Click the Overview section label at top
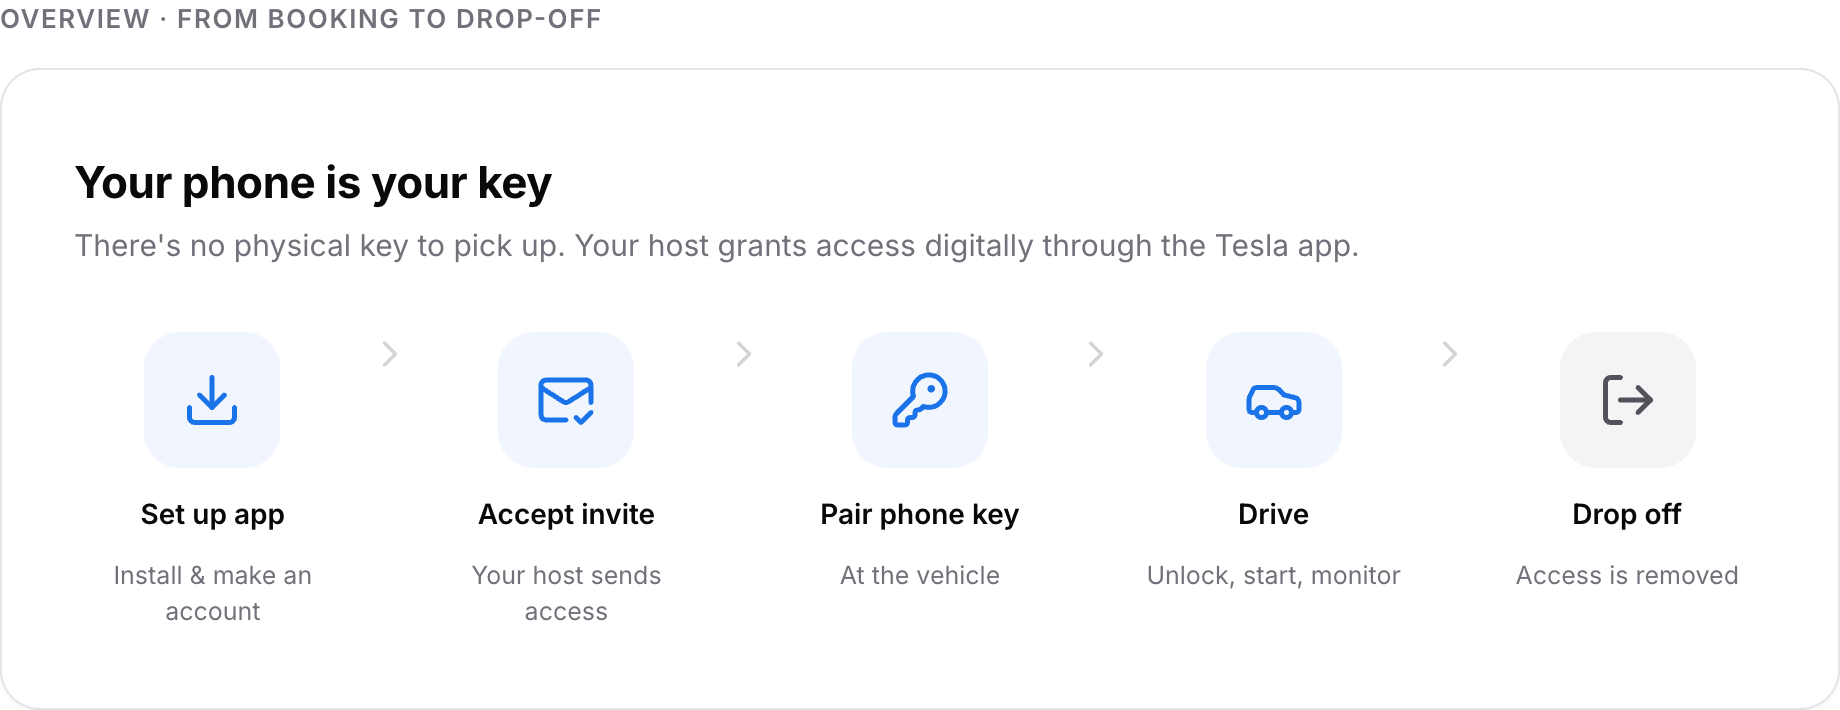 (300, 19)
